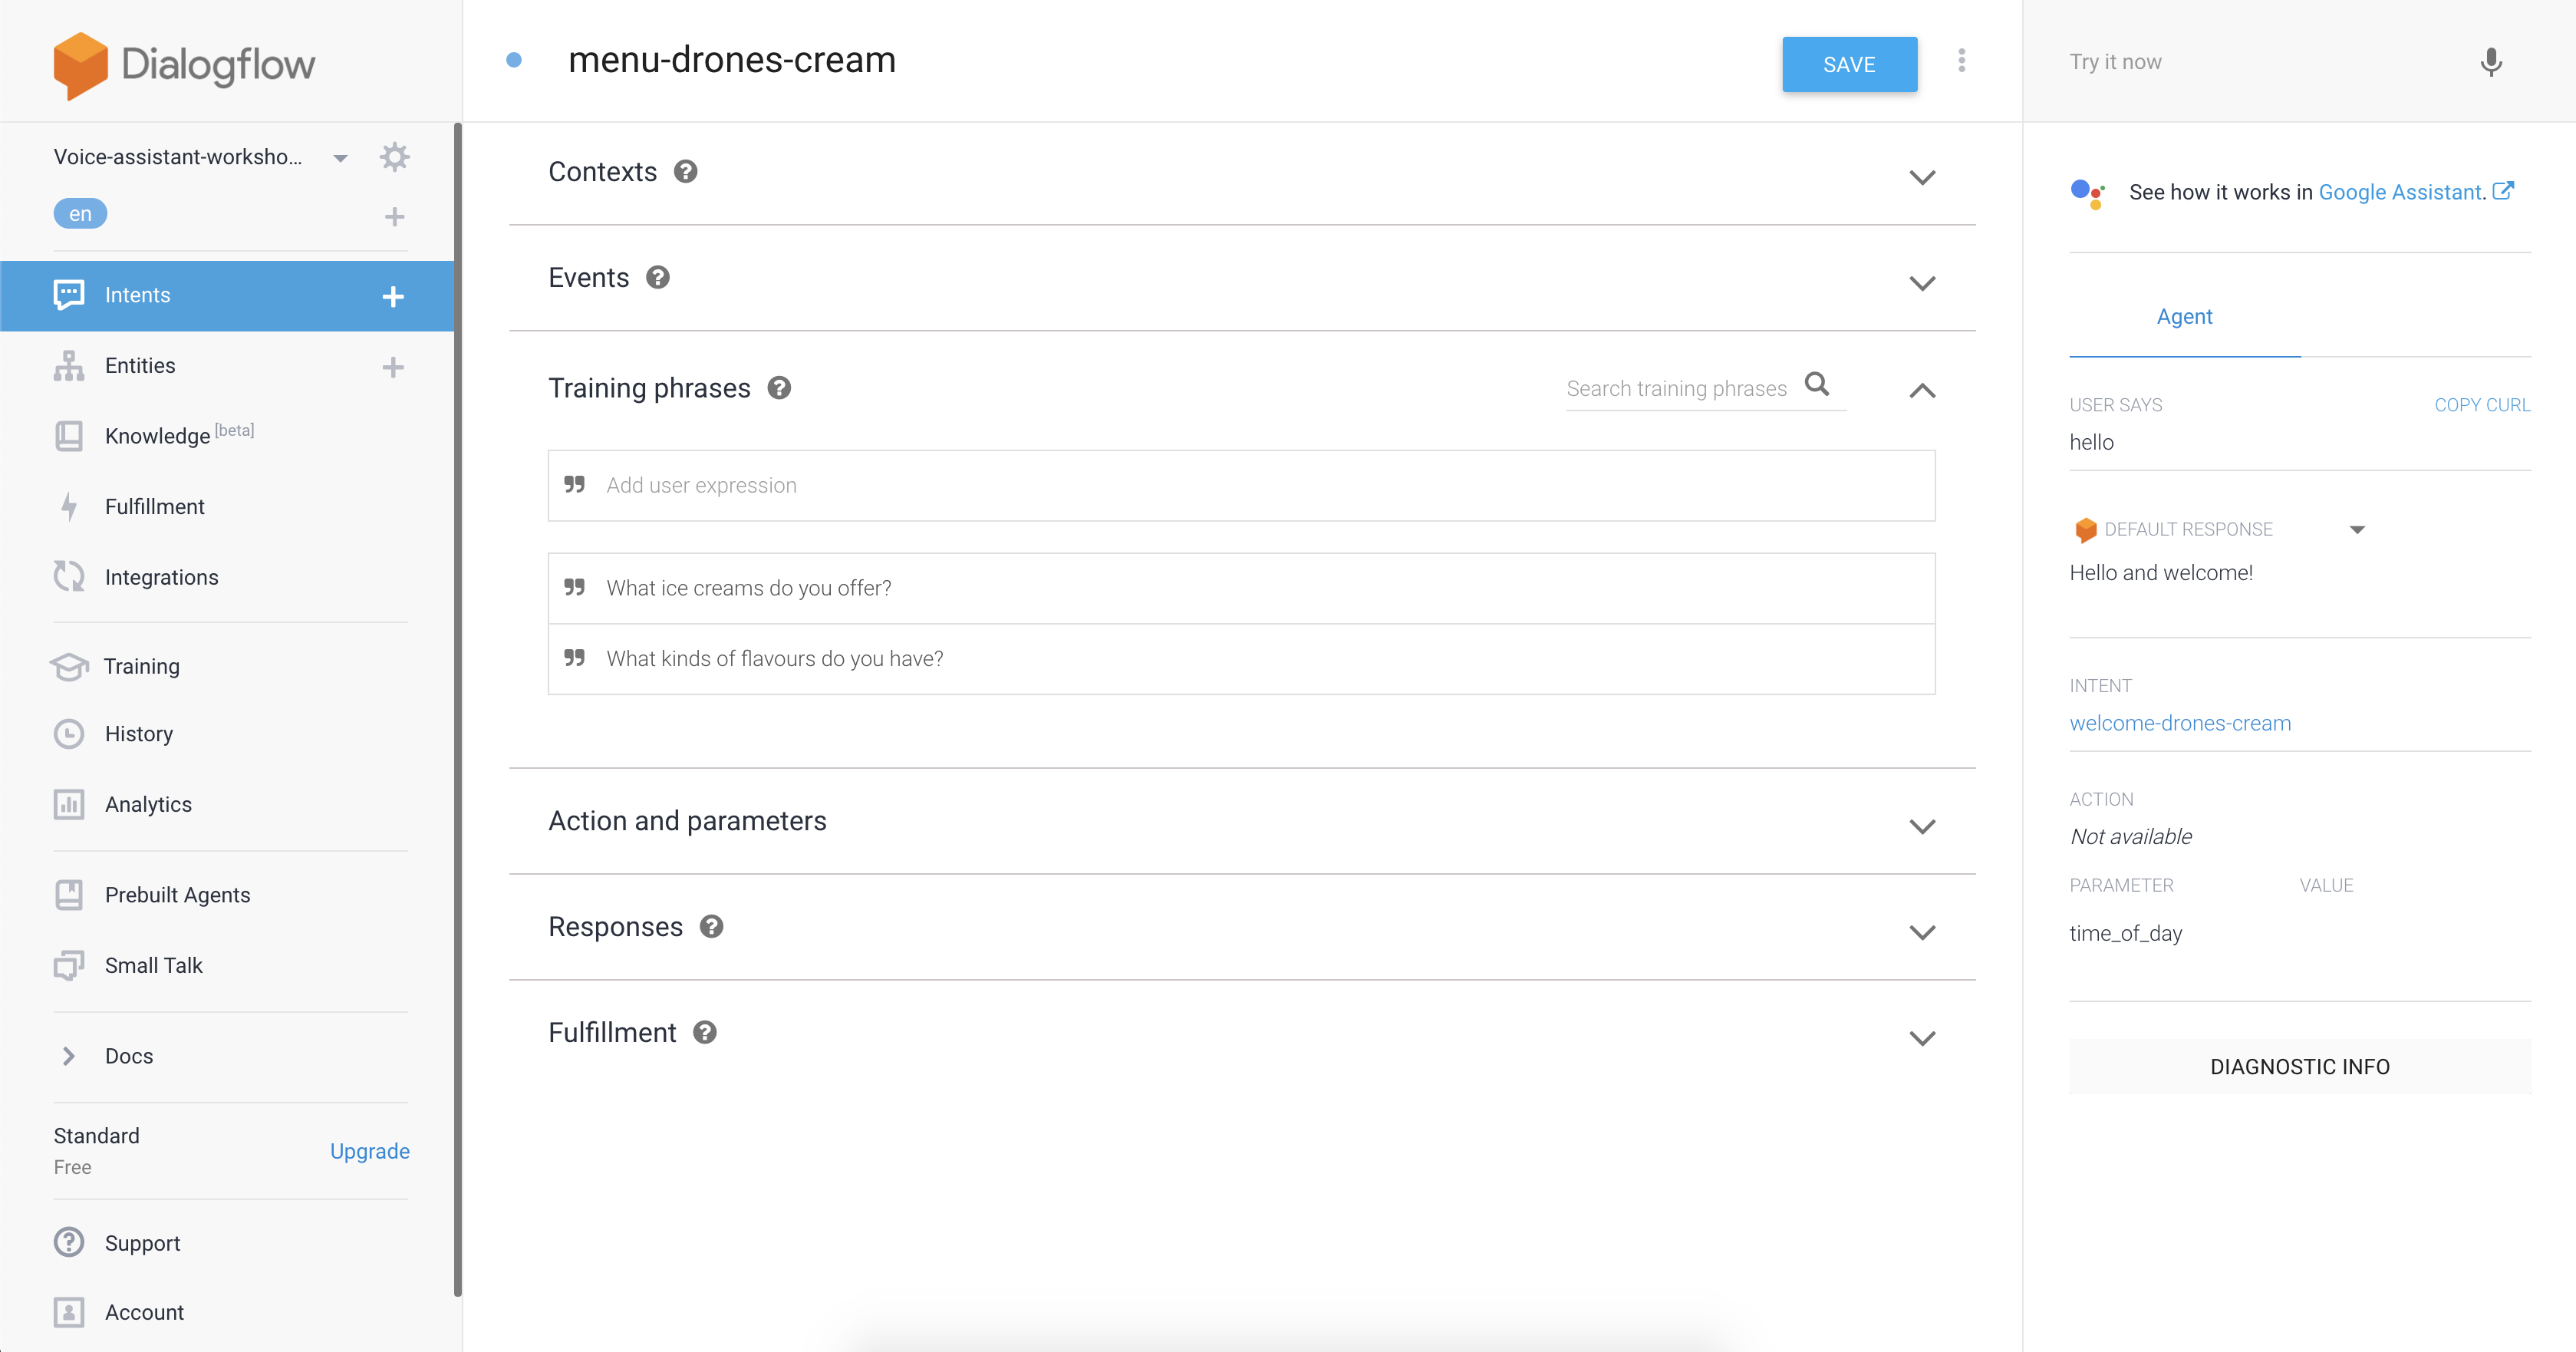
Task: Click the COPY CURL link
Action: point(2482,405)
